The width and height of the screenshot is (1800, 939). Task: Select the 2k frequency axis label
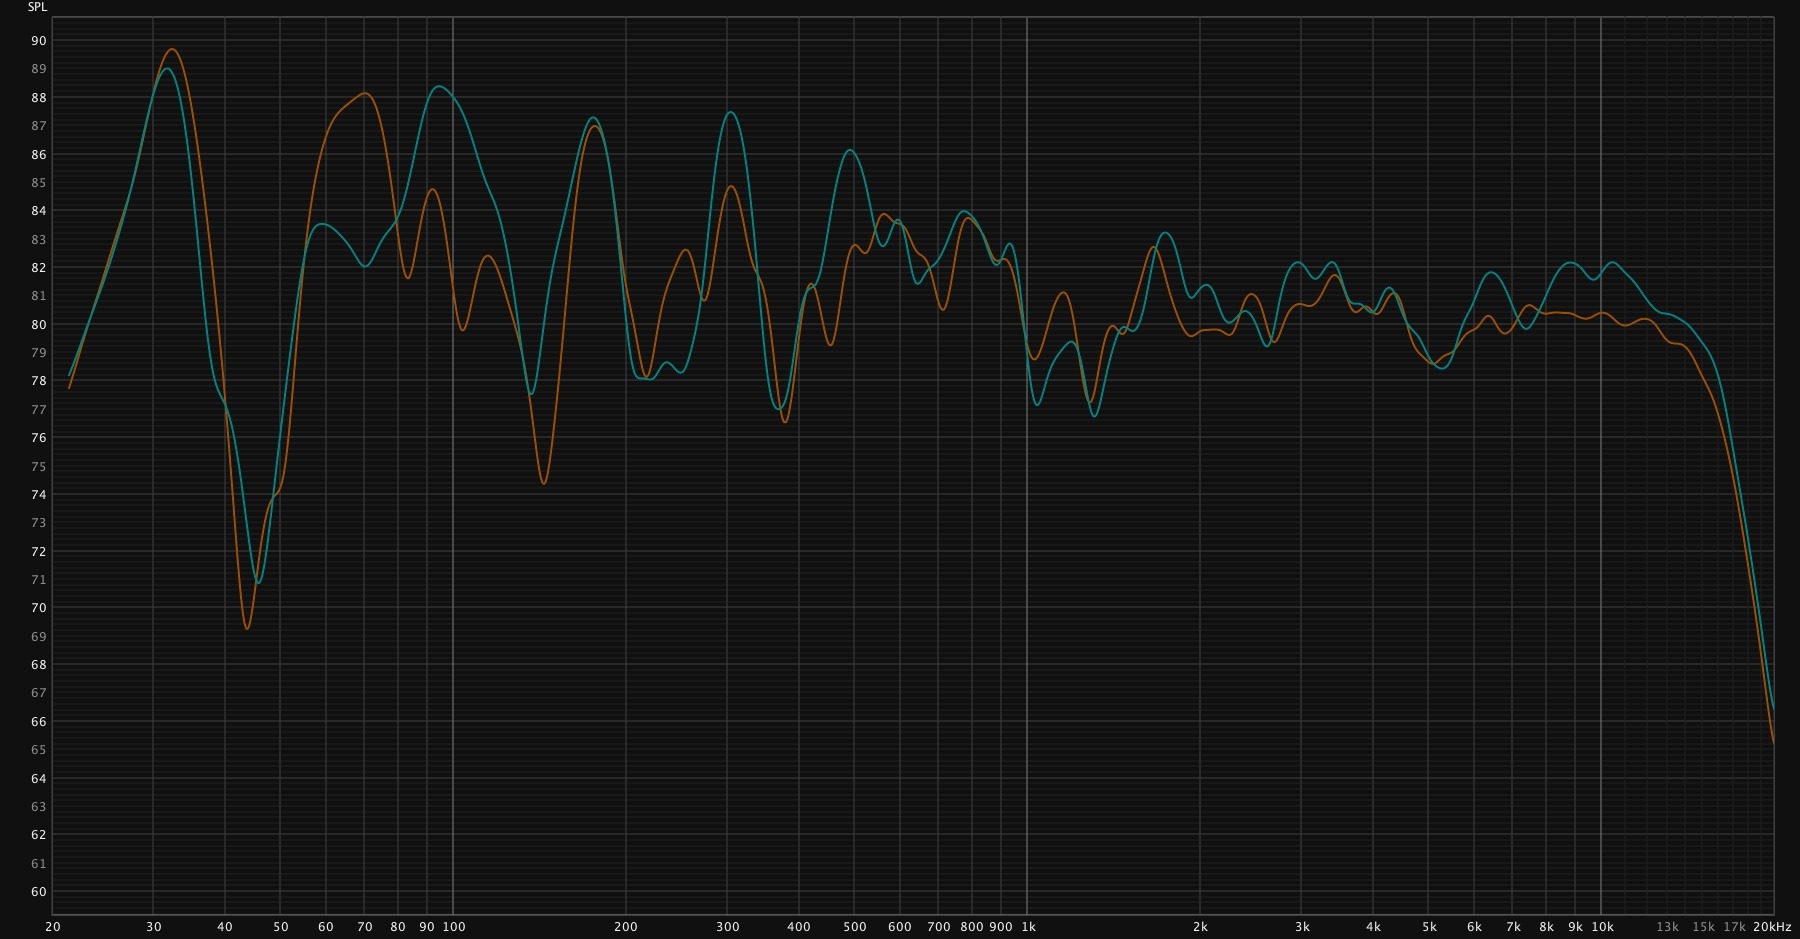(1200, 927)
